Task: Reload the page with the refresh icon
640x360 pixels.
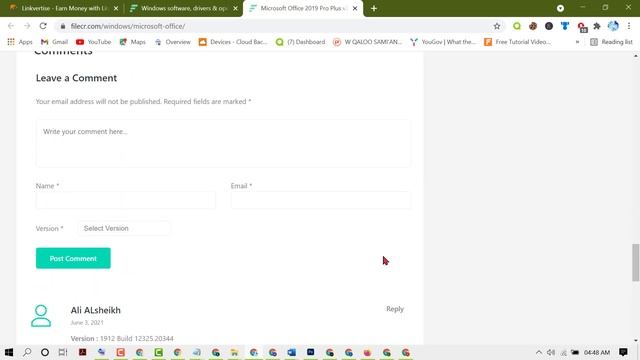Action: (x=43, y=26)
